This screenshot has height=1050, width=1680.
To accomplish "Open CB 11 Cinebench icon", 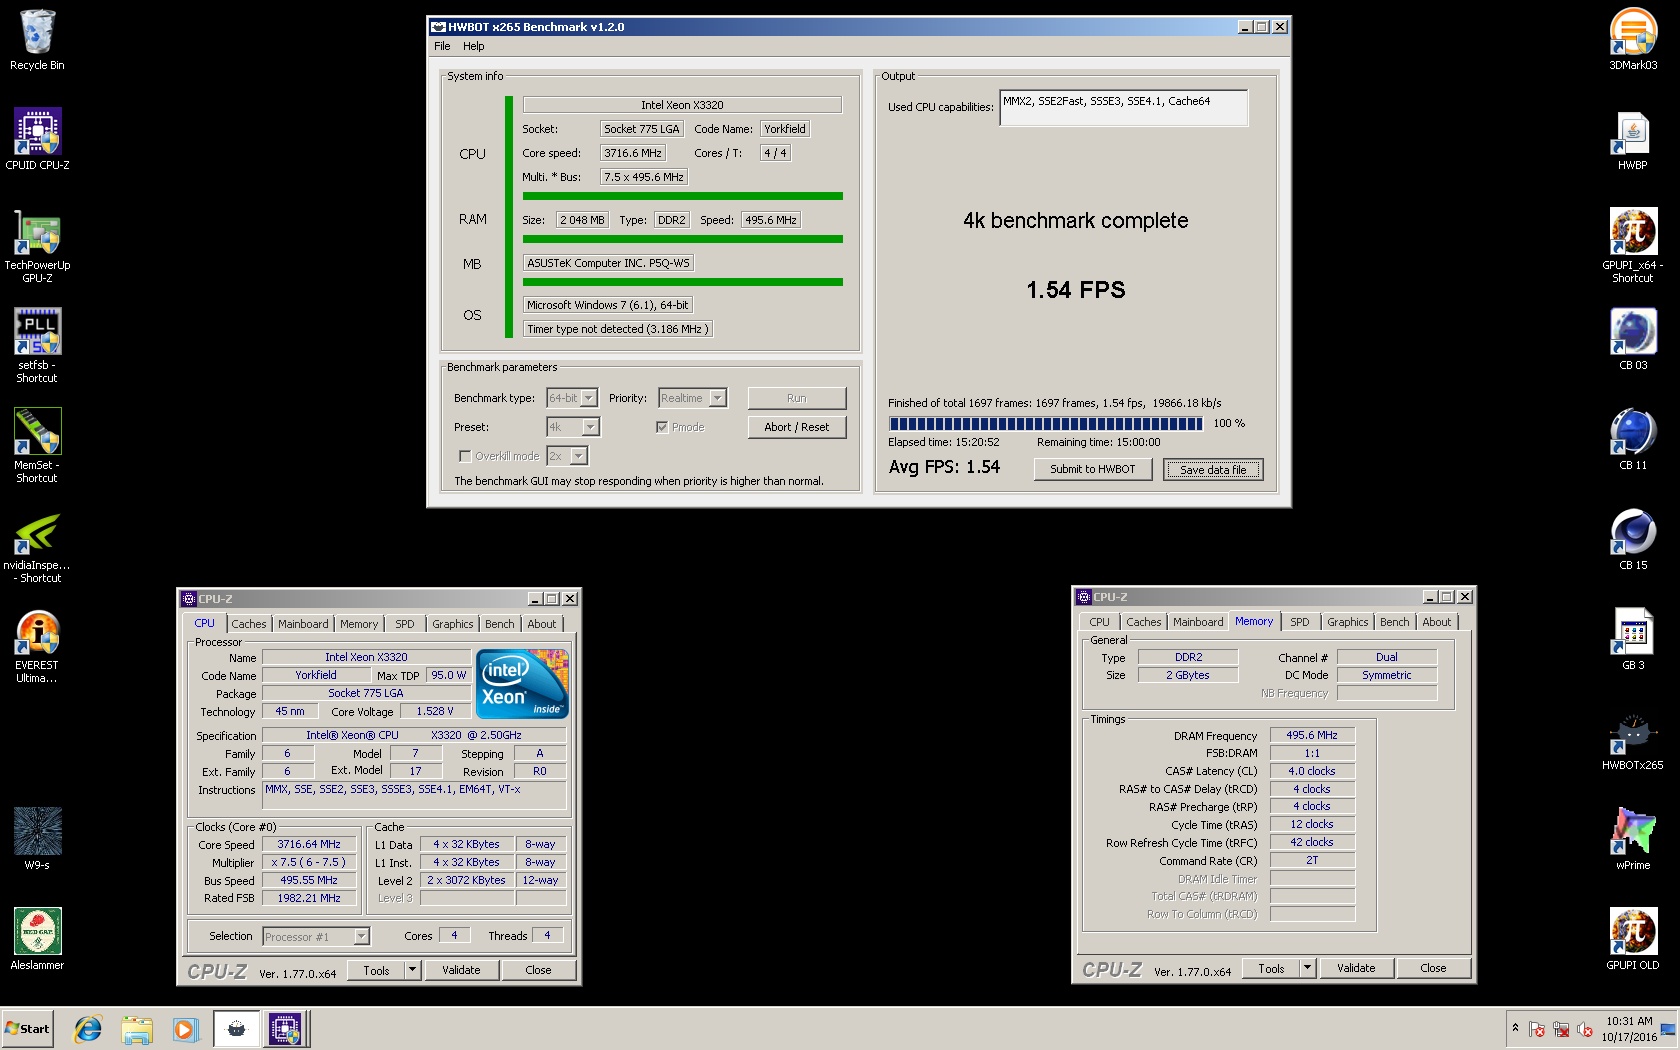I will tap(1633, 440).
